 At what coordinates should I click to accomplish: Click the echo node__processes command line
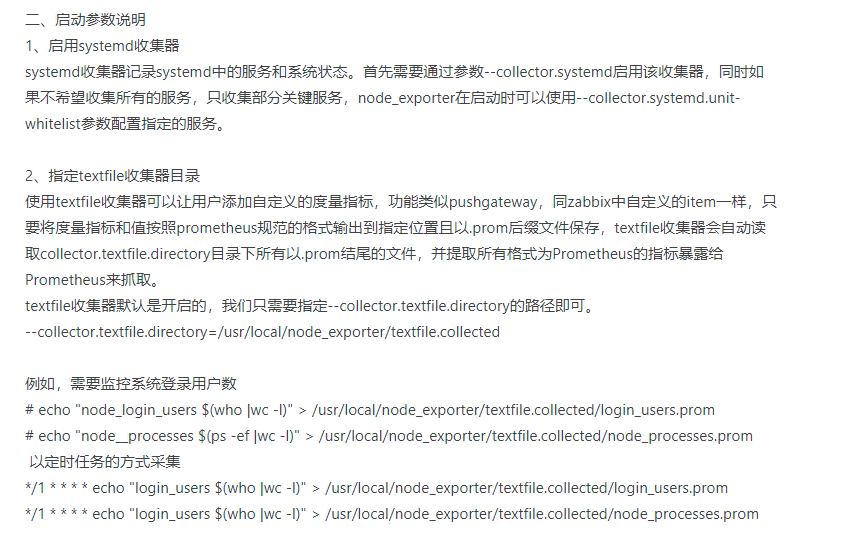point(389,436)
